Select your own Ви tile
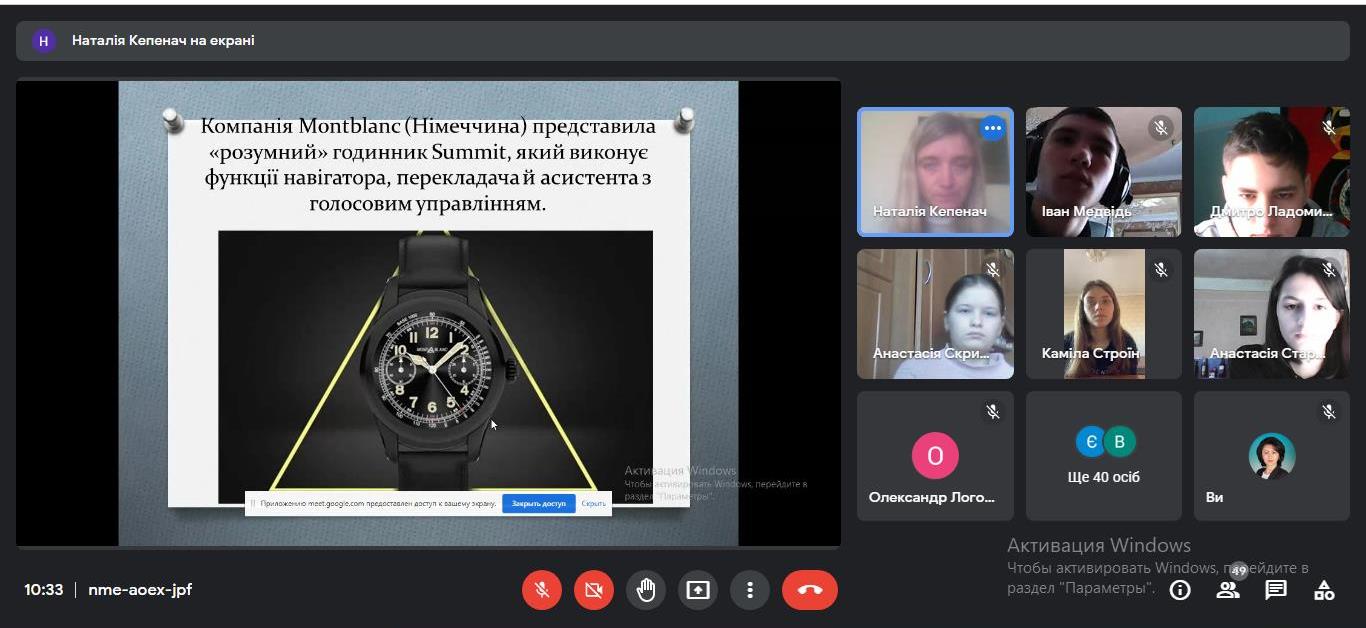This screenshot has width=1366, height=628. point(1272,456)
